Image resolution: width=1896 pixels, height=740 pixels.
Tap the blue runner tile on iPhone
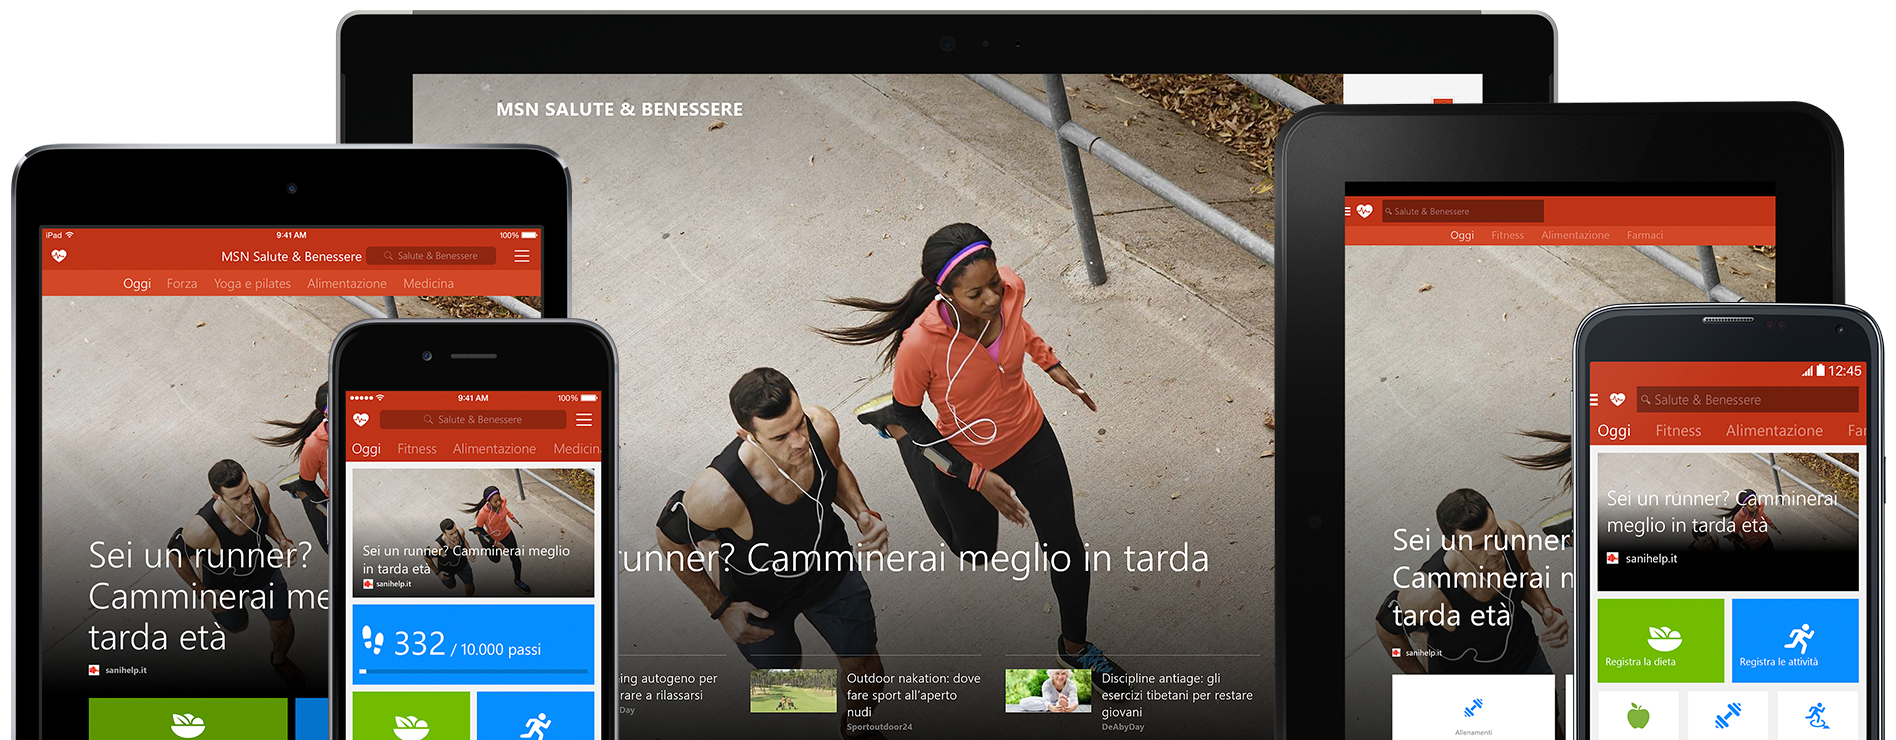[x=536, y=716]
